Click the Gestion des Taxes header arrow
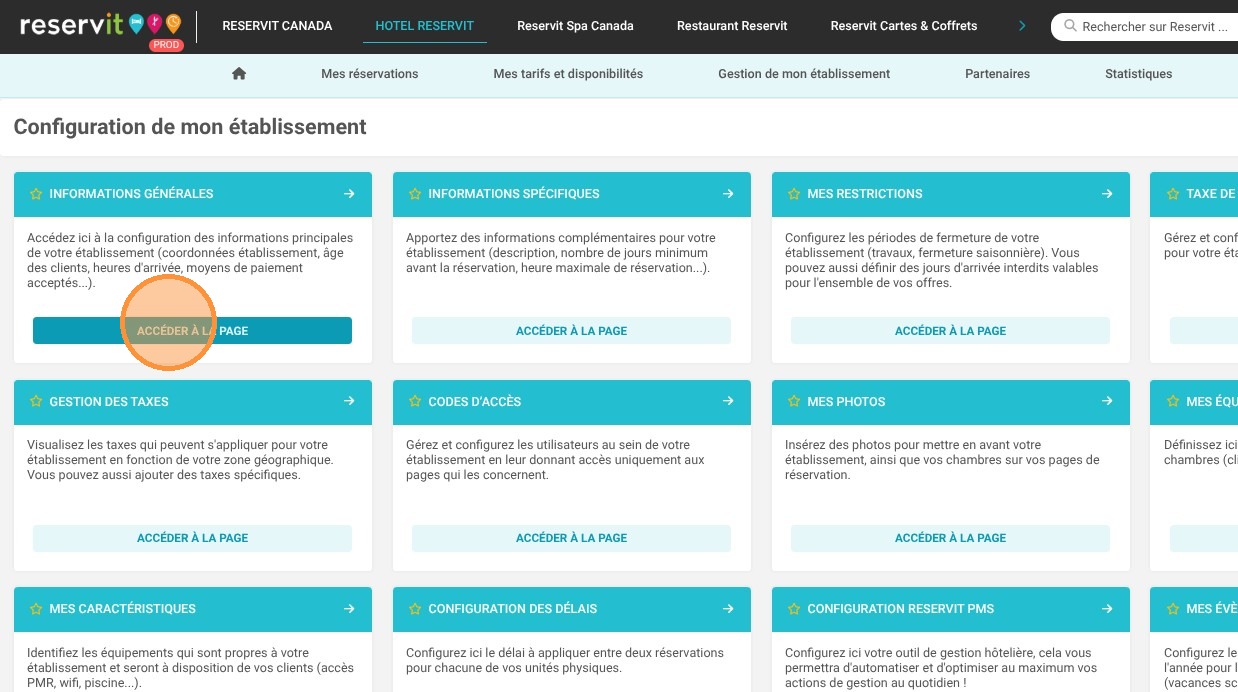Screen dimensions: 1238x692 [349, 401]
